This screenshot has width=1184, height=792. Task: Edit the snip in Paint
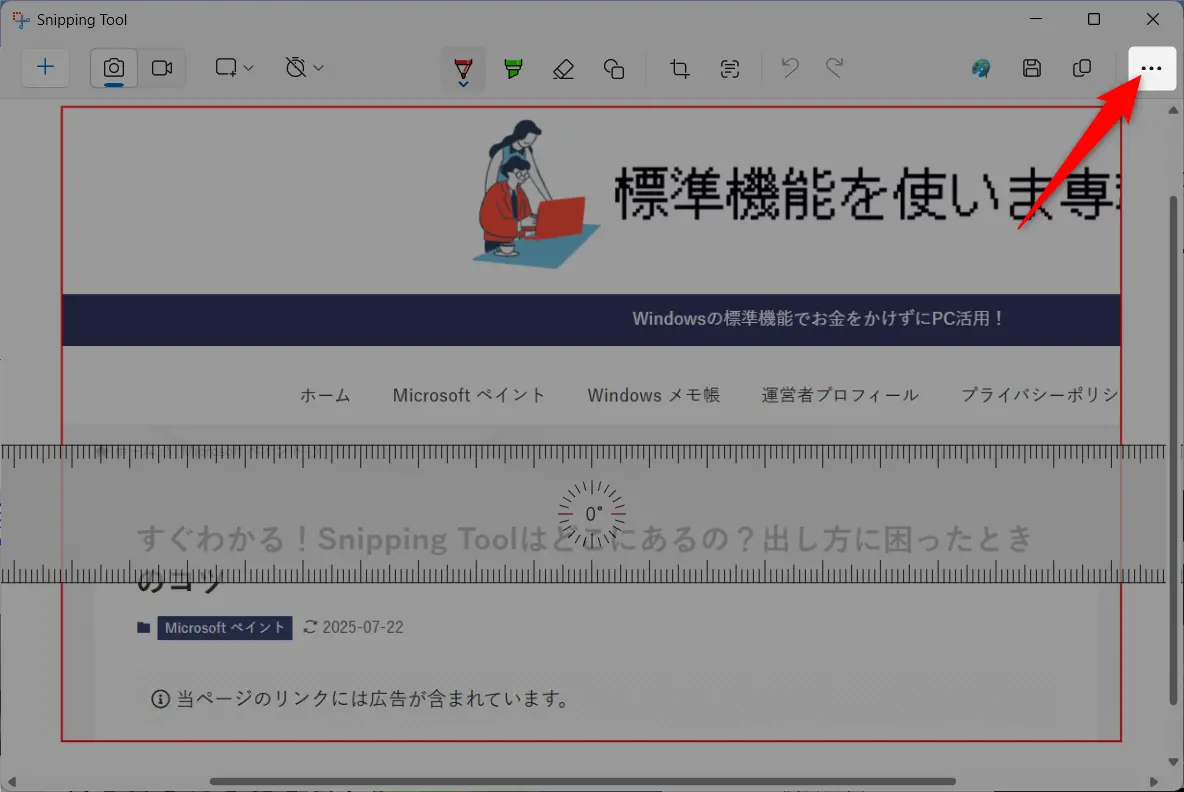pos(981,69)
